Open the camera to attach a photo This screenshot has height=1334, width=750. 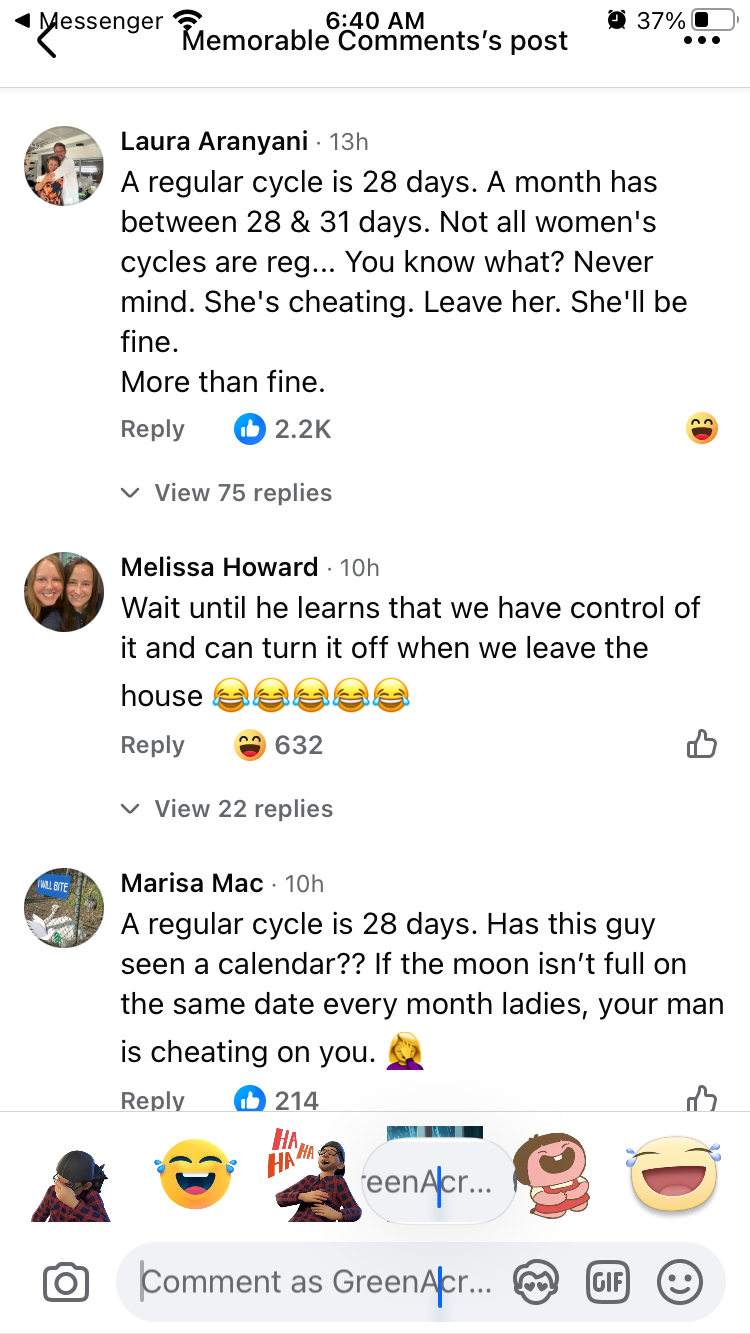[66, 1282]
